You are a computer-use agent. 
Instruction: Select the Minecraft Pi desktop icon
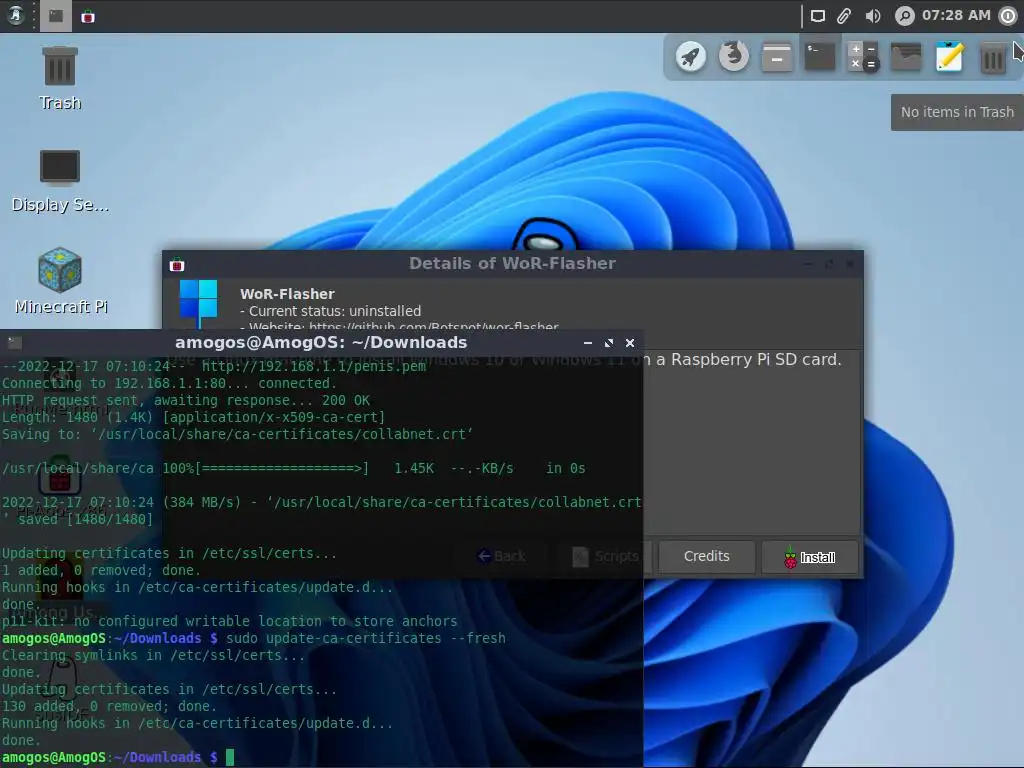coord(60,281)
